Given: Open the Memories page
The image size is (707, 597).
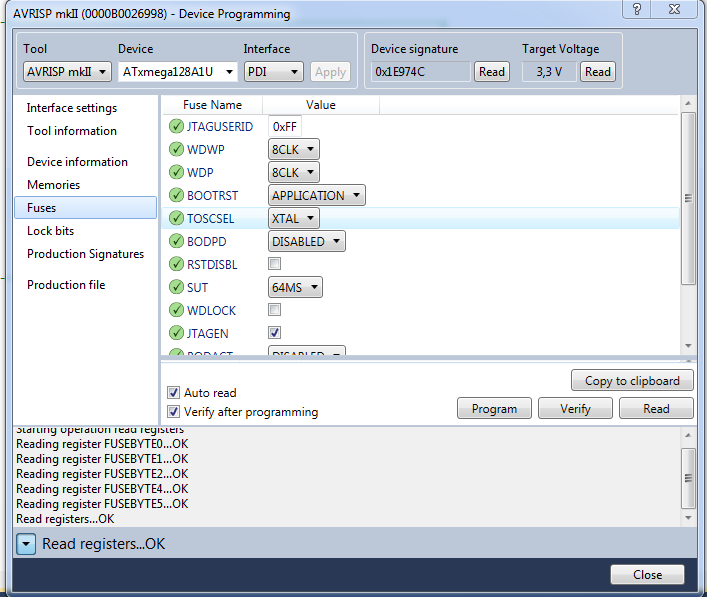Looking at the screenshot, I should pyautogui.click(x=53, y=185).
